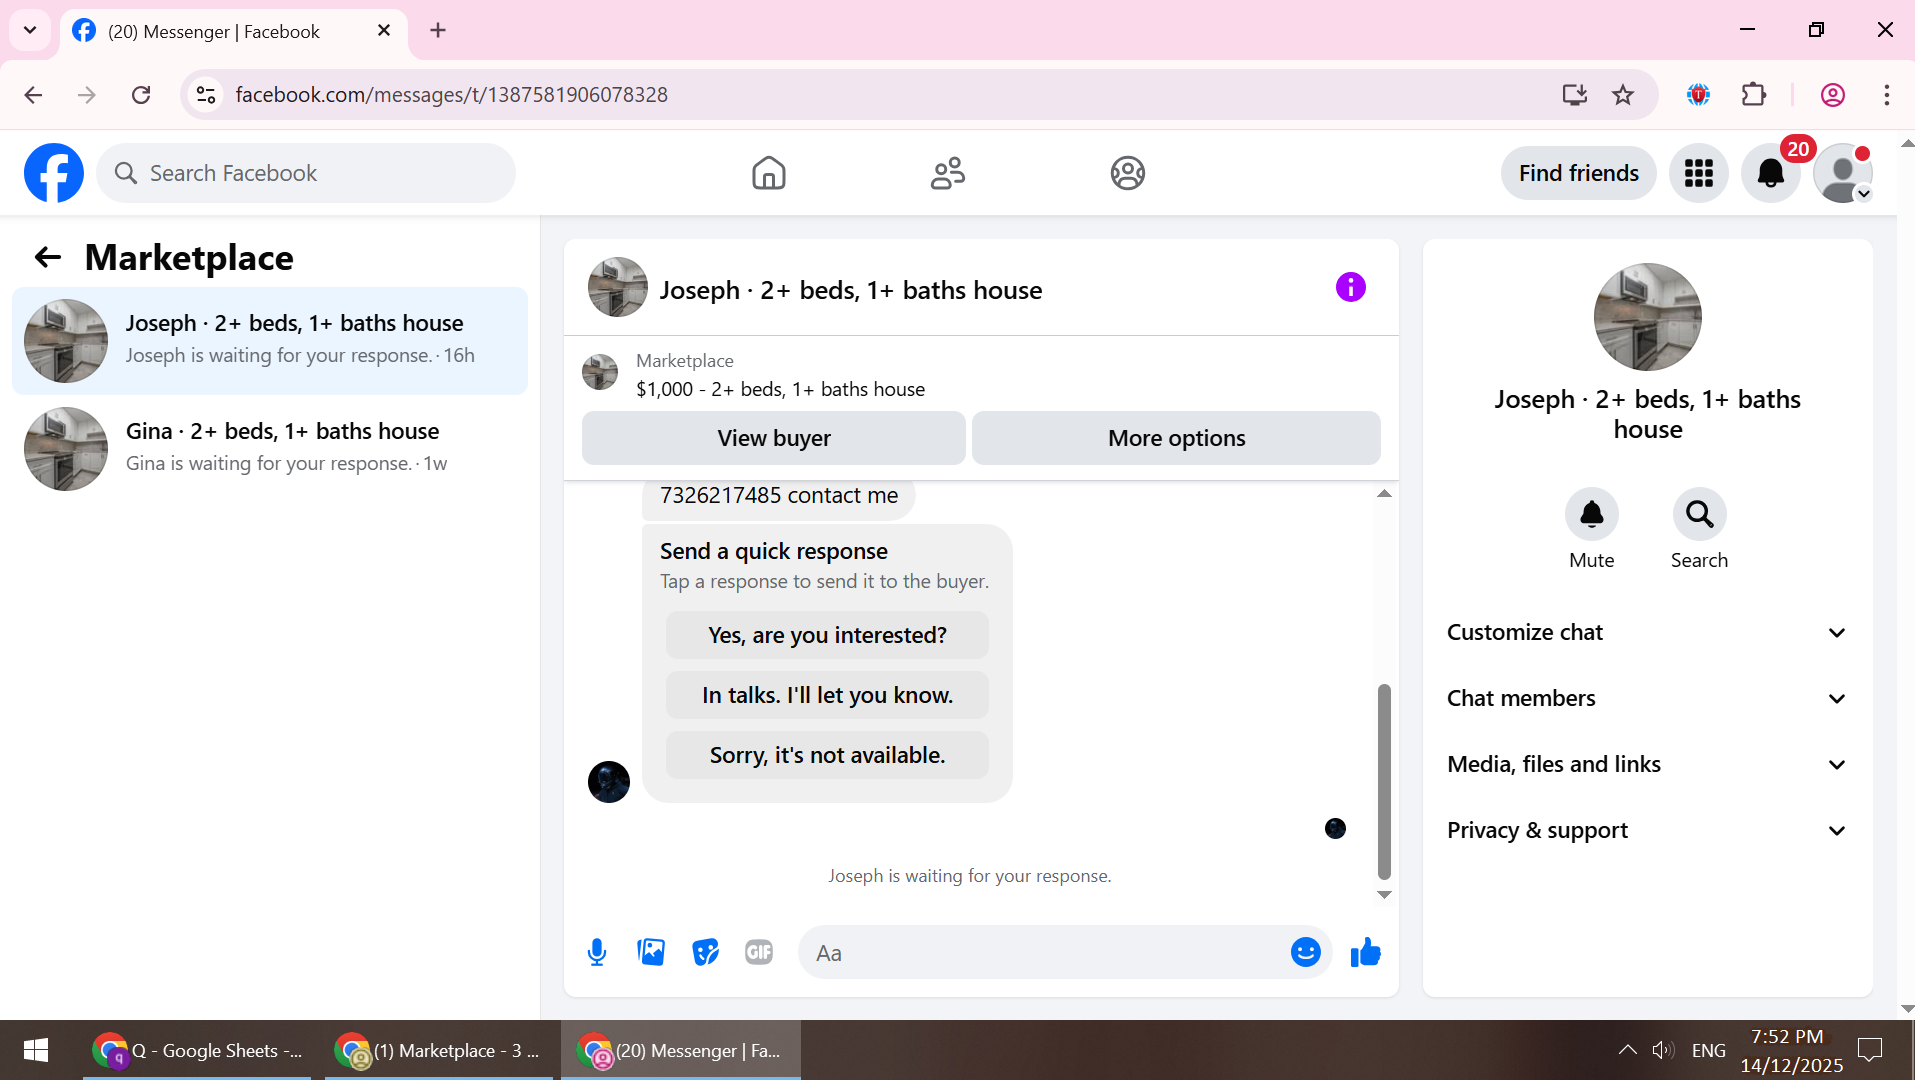
Task: Open the Home feed icon
Action: tap(768, 173)
